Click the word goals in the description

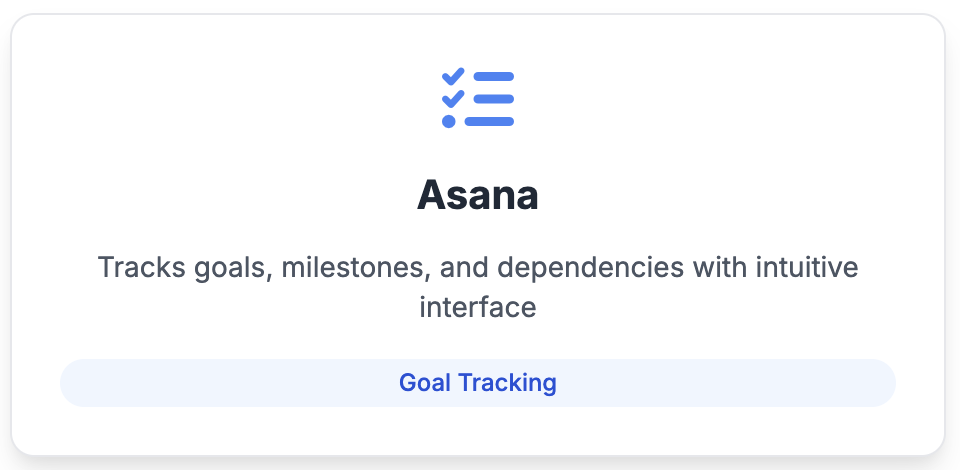pos(233,269)
